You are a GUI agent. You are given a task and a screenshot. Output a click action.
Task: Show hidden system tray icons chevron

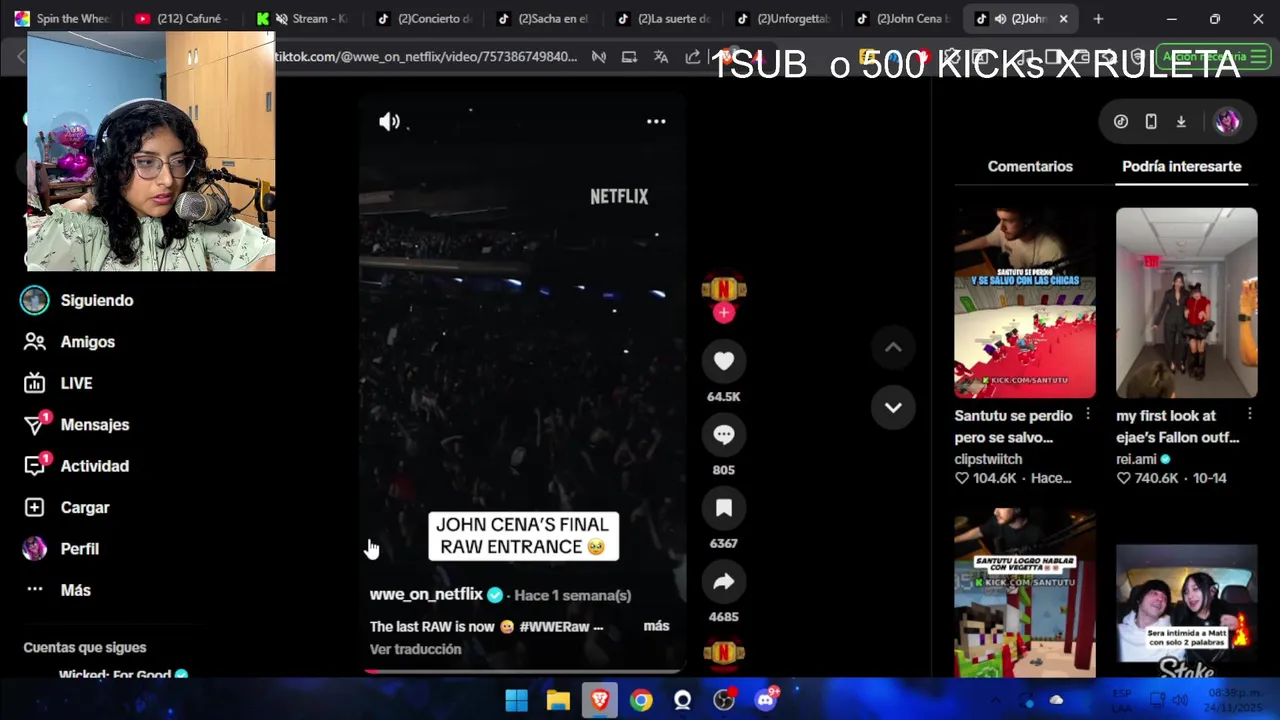click(x=995, y=700)
